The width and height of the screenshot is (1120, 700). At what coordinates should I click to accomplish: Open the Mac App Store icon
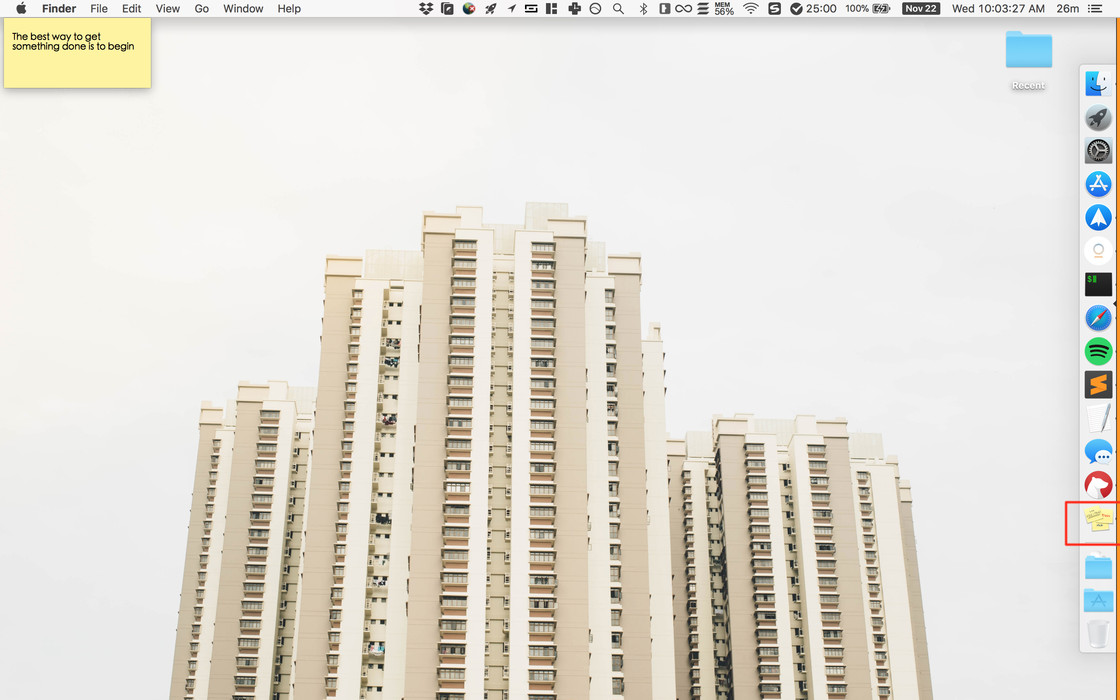[x=1098, y=184]
